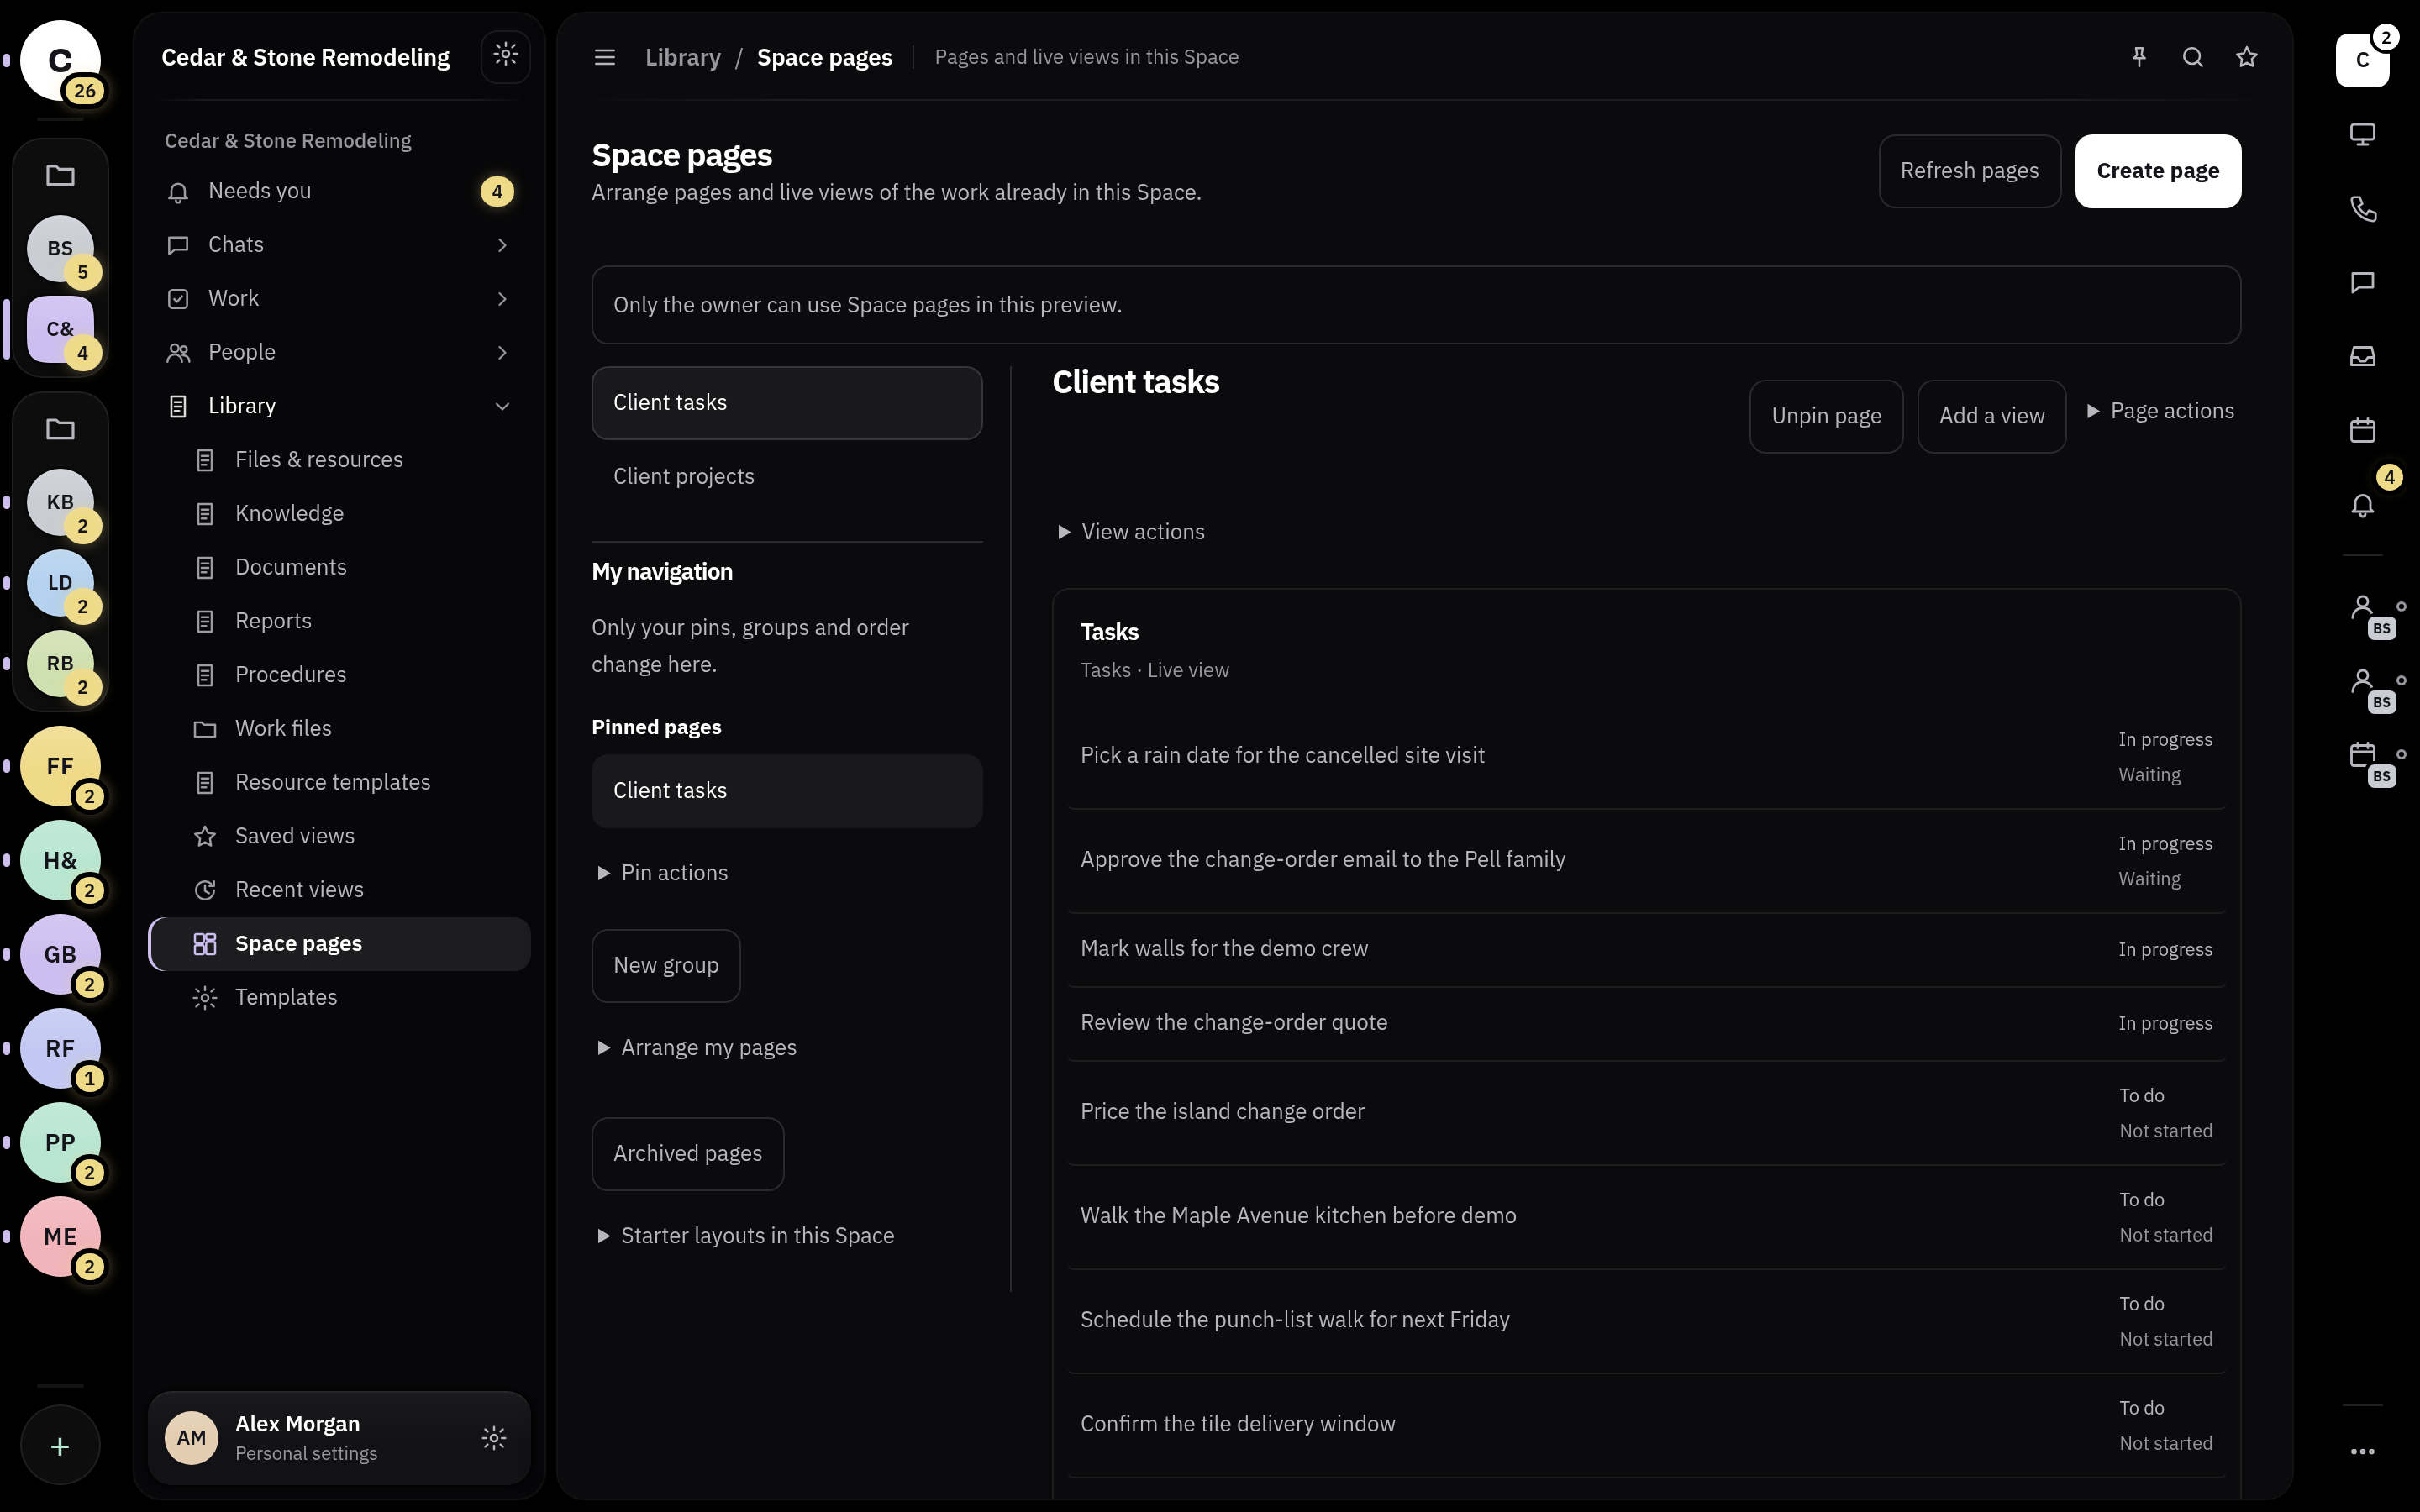The height and width of the screenshot is (1512, 2420).
Task: Open Templates in the sidebar
Action: coord(339,997)
